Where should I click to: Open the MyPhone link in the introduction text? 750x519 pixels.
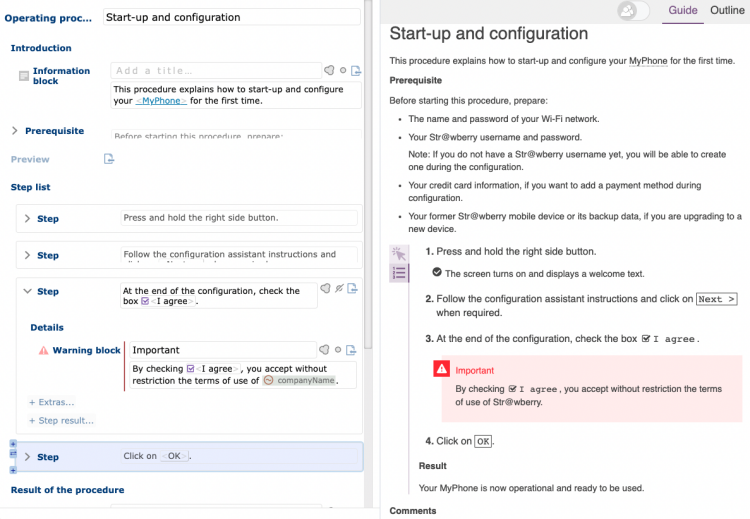point(161,101)
